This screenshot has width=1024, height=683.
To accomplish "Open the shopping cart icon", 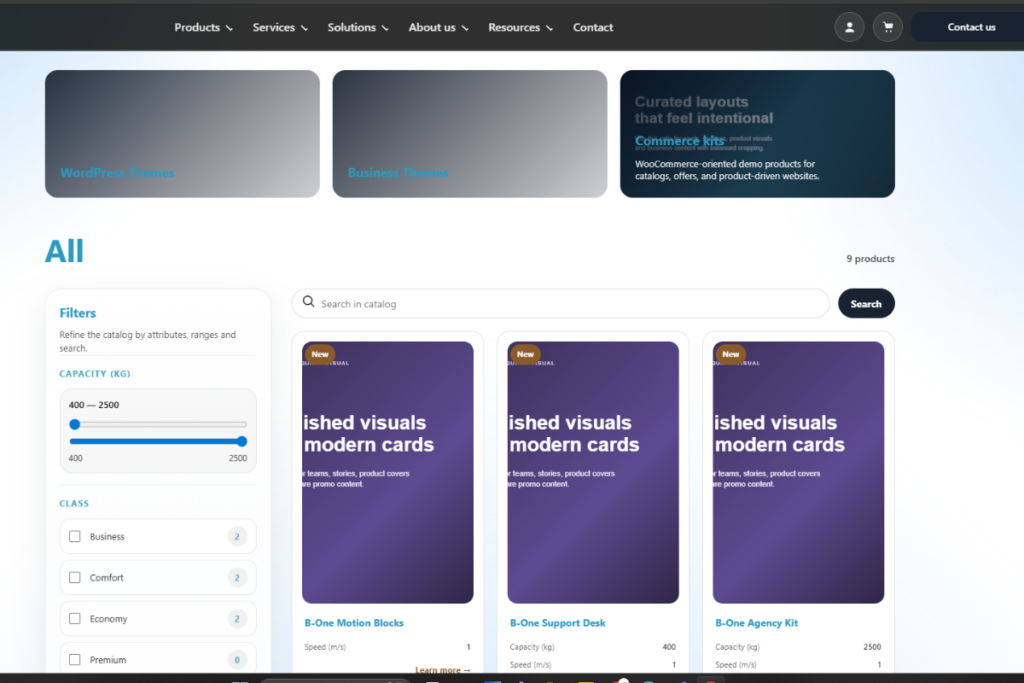I will click(887, 27).
